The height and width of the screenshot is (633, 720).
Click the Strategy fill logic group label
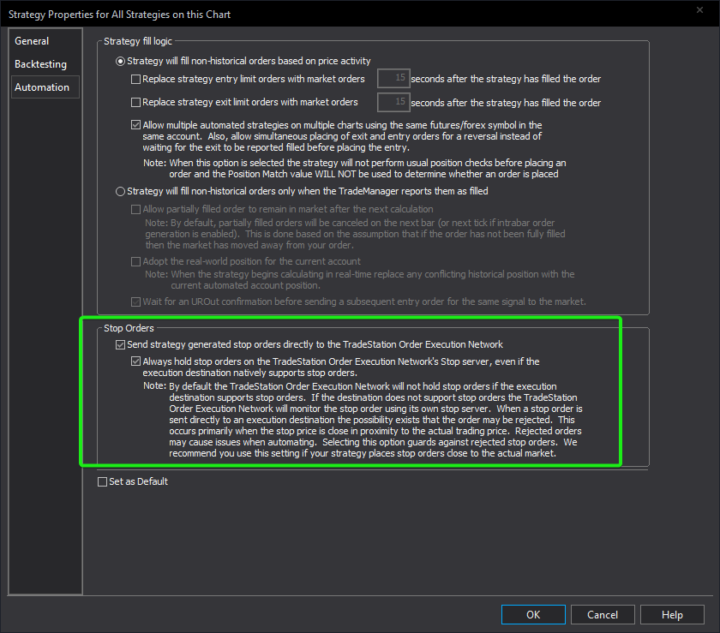138,41
